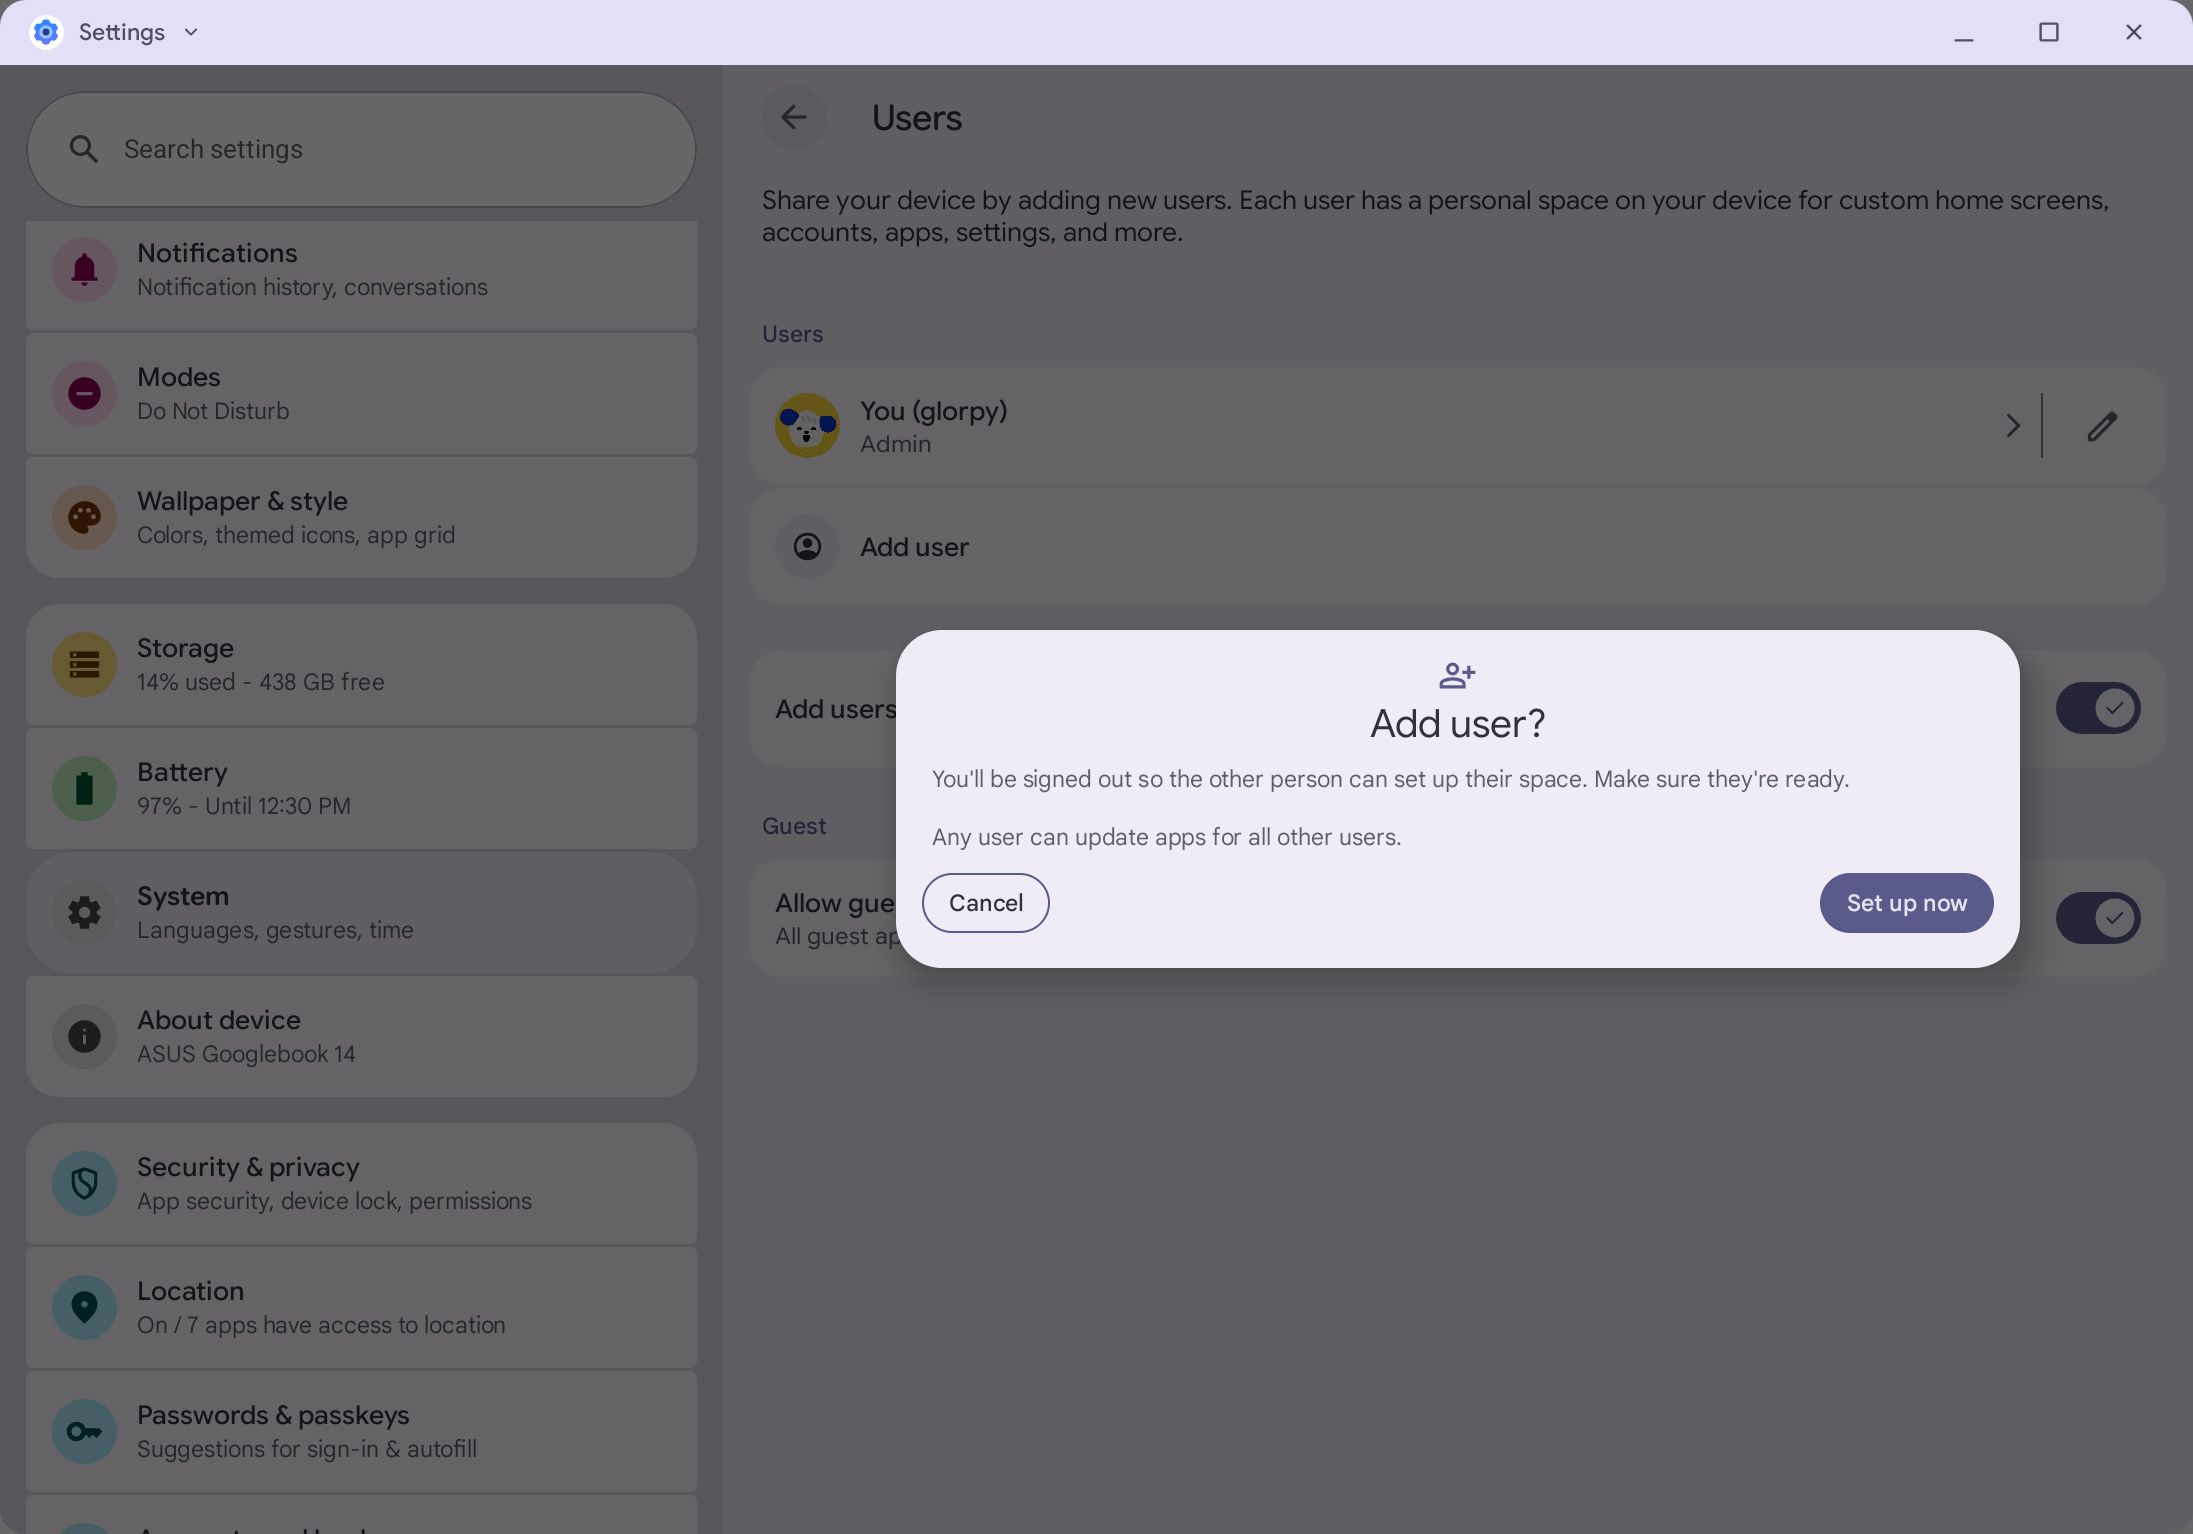2193x1534 pixels.
Task: Toggle the Allow guest switch
Action: (x=2097, y=918)
